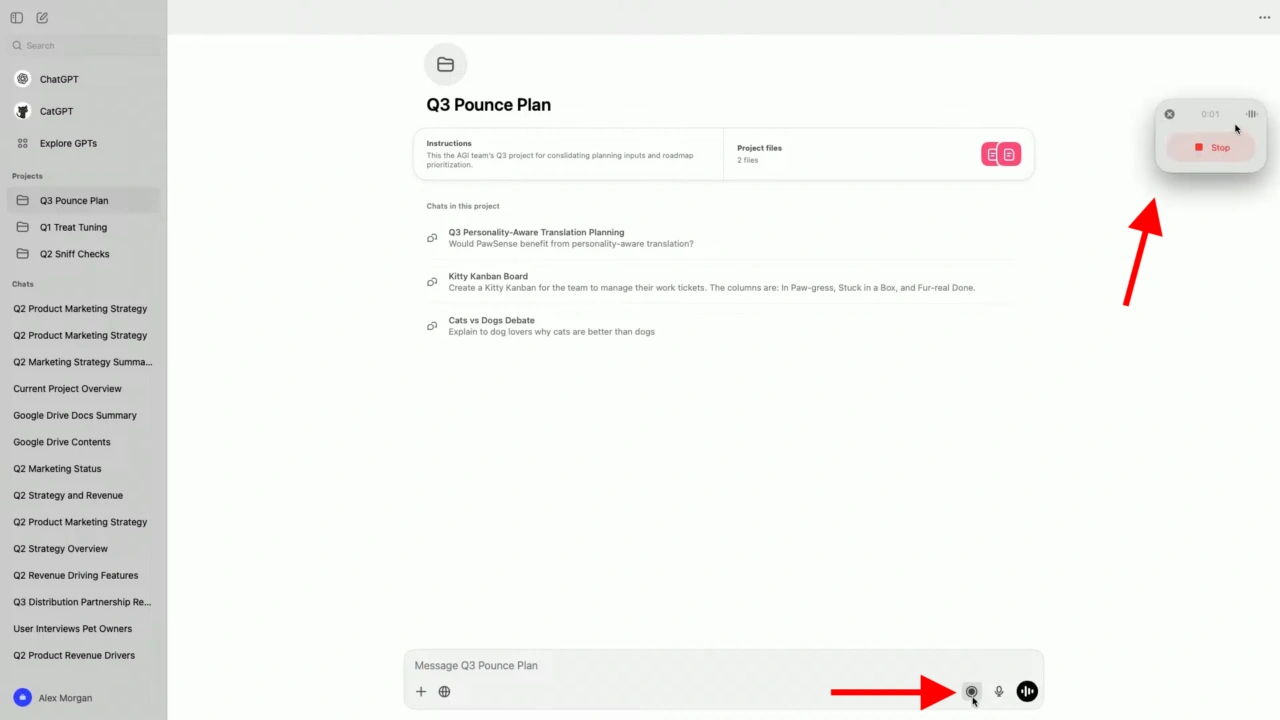Open the Google Drive Contents chat
The height and width of the screenshot is (720, 1280).
tap(62, 442)
